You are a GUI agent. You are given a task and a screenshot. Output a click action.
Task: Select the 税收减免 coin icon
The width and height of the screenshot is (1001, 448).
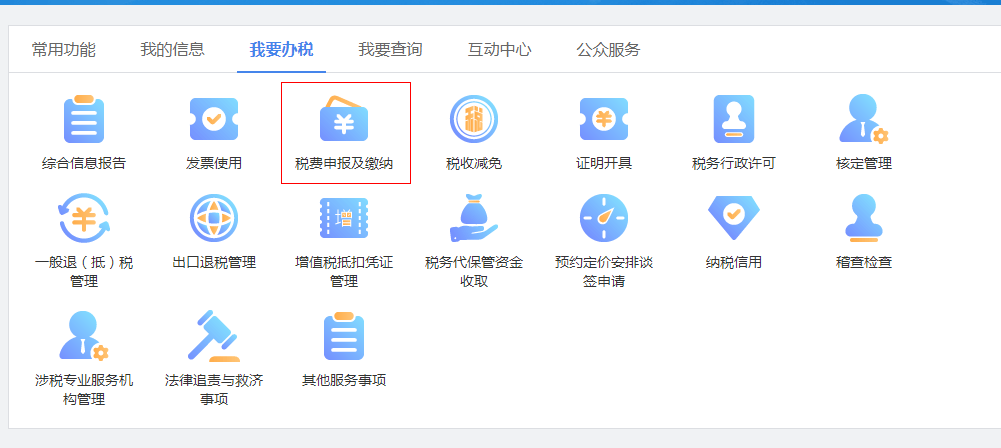click(x=474, y=119)
